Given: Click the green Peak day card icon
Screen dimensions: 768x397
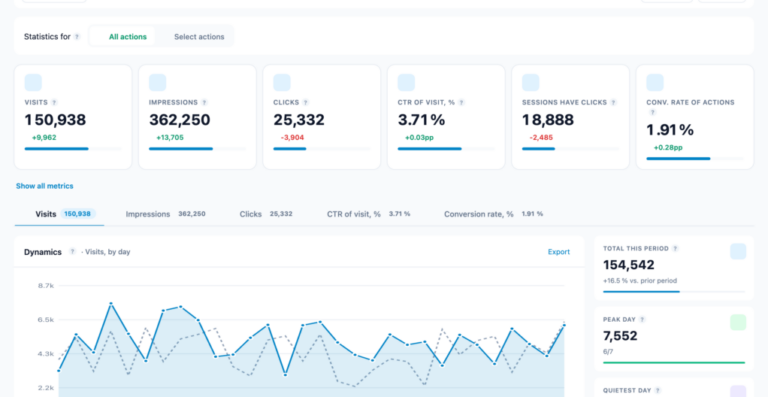Looking at the screenshot, I should tap(738, 323).
